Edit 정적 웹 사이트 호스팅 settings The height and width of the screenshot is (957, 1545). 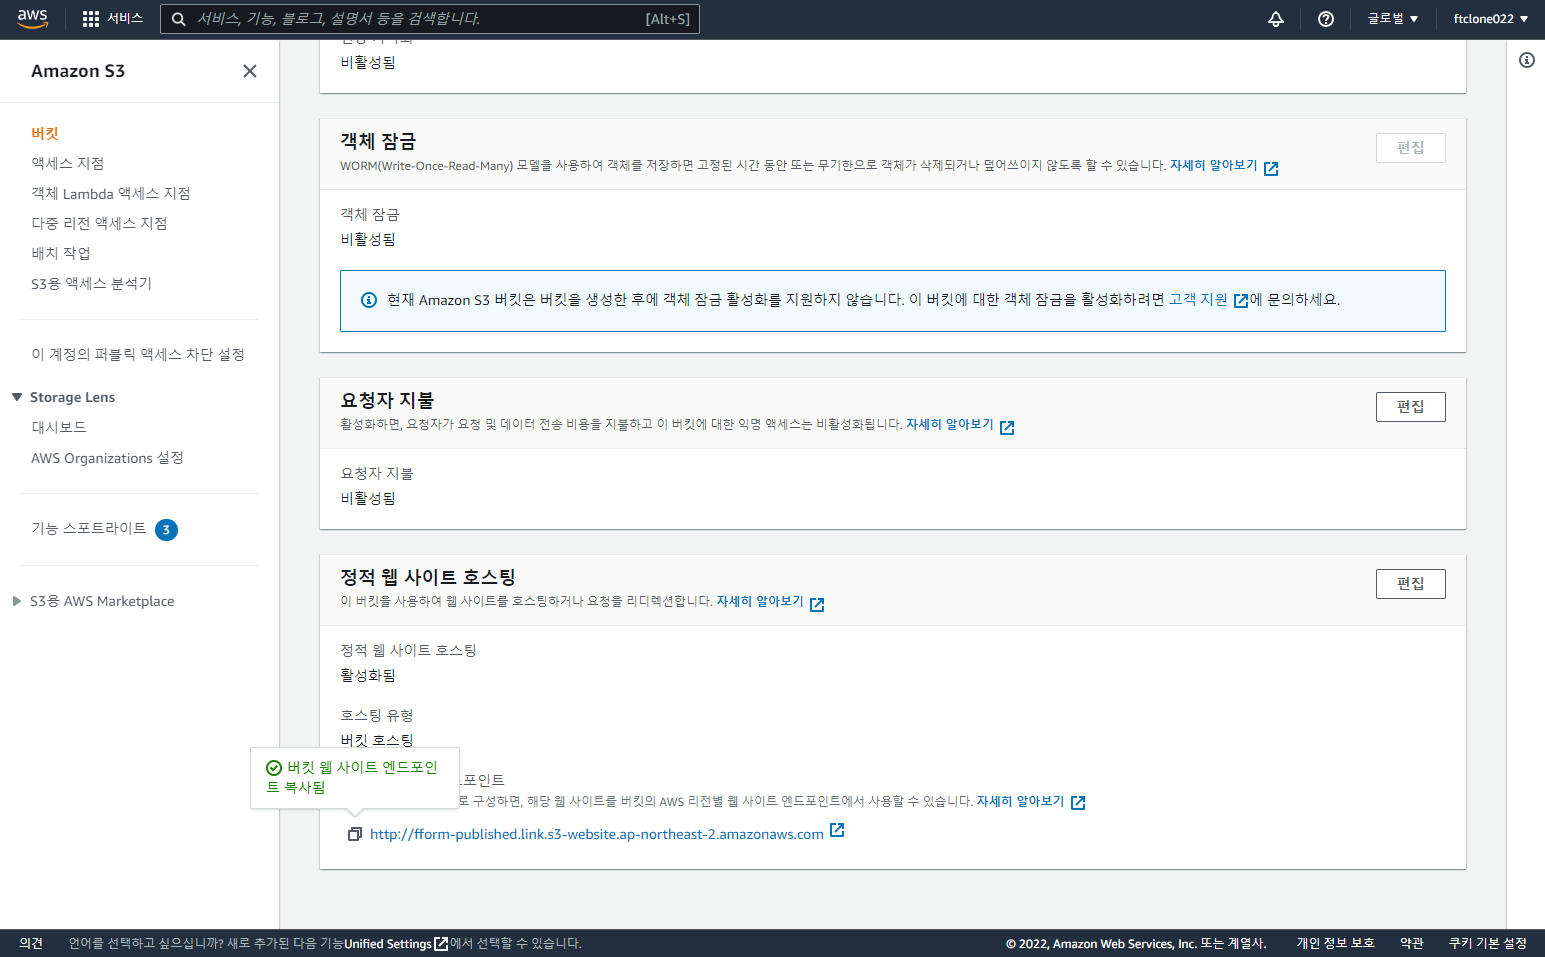coord(1410,584)
